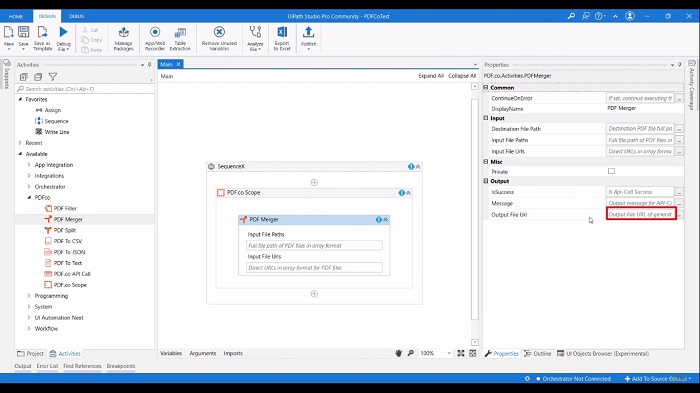Collapse the SequenceX activity
700x393 pixels.
tap(418, 167)
